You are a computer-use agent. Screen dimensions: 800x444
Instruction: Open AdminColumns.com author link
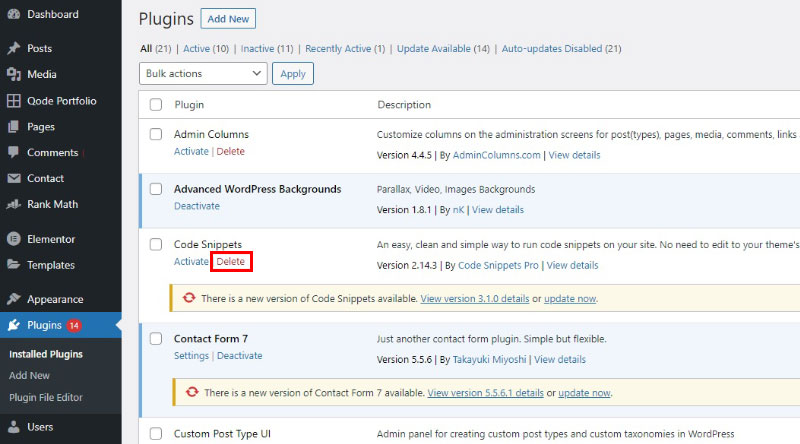point(496,155)
